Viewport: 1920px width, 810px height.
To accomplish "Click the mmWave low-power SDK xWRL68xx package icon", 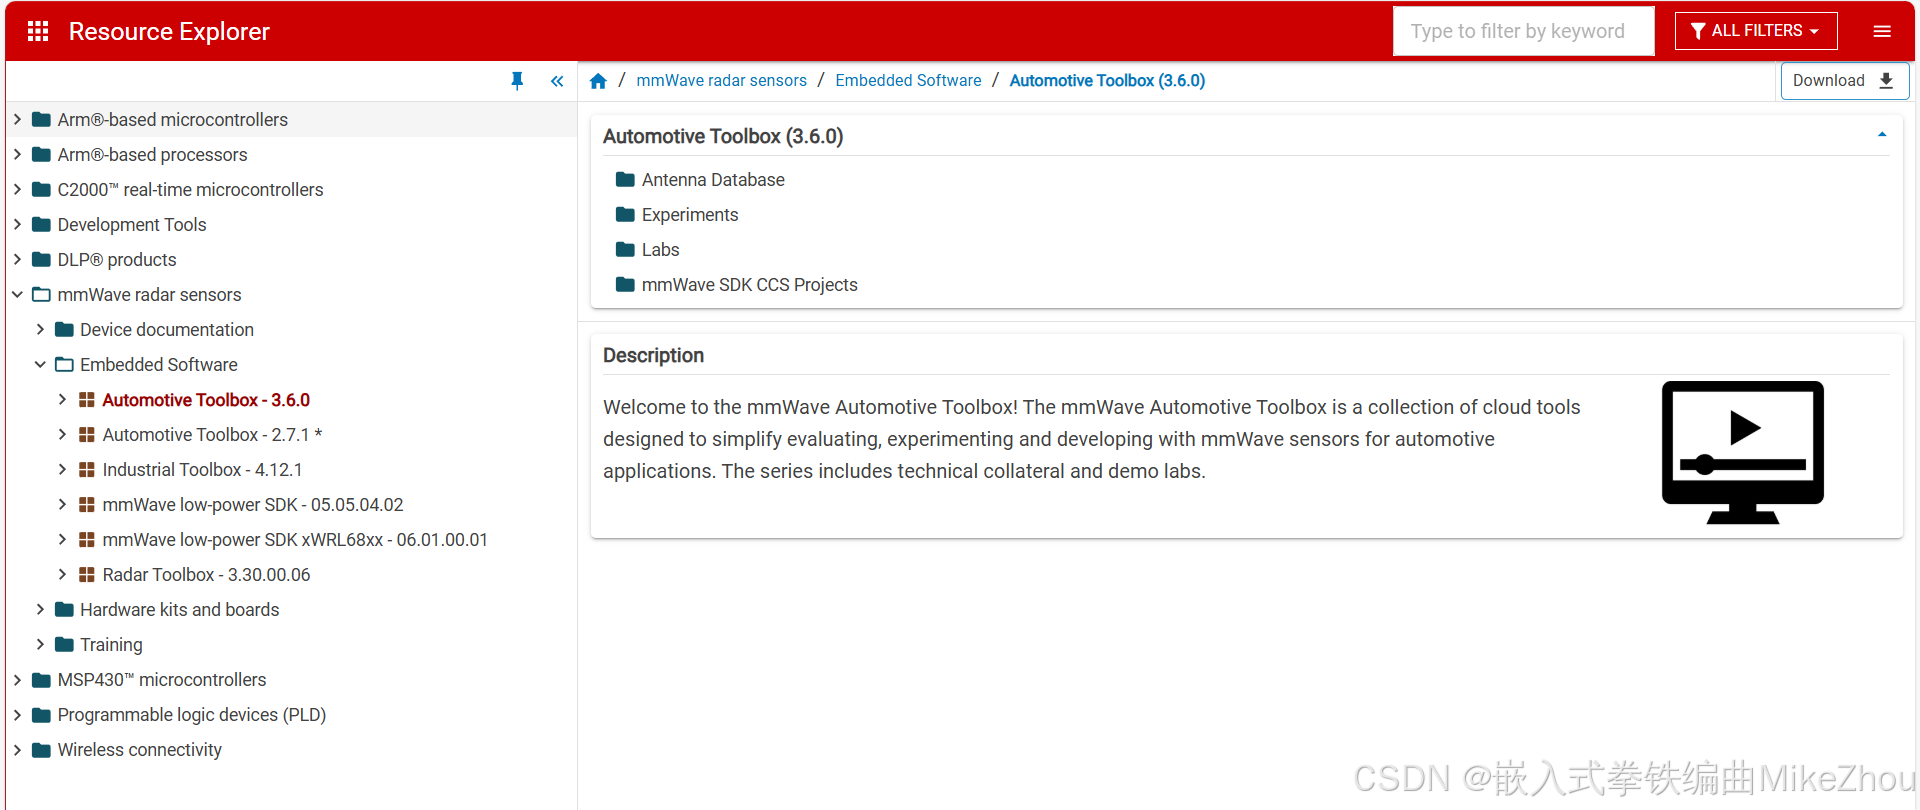I will tap(87, 540).
